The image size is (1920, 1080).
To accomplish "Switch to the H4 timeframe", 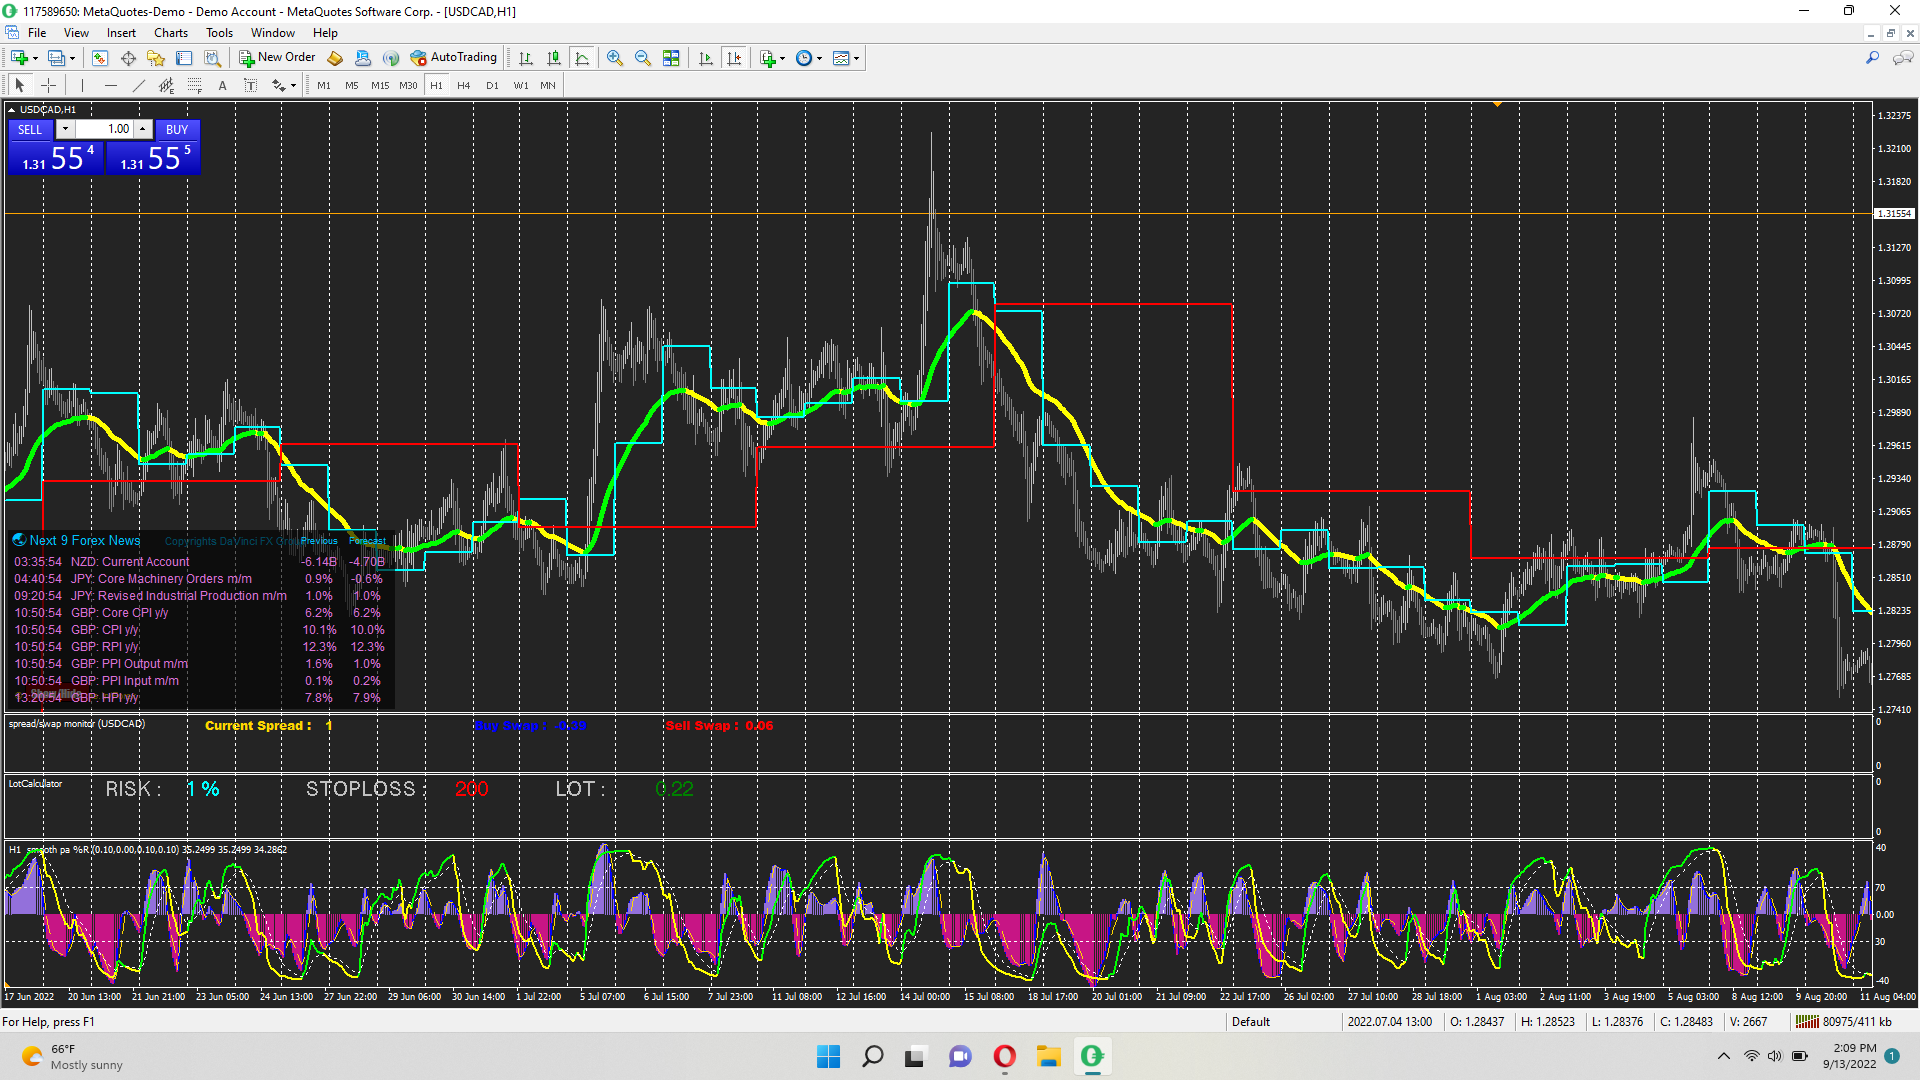I will (463, 86).
